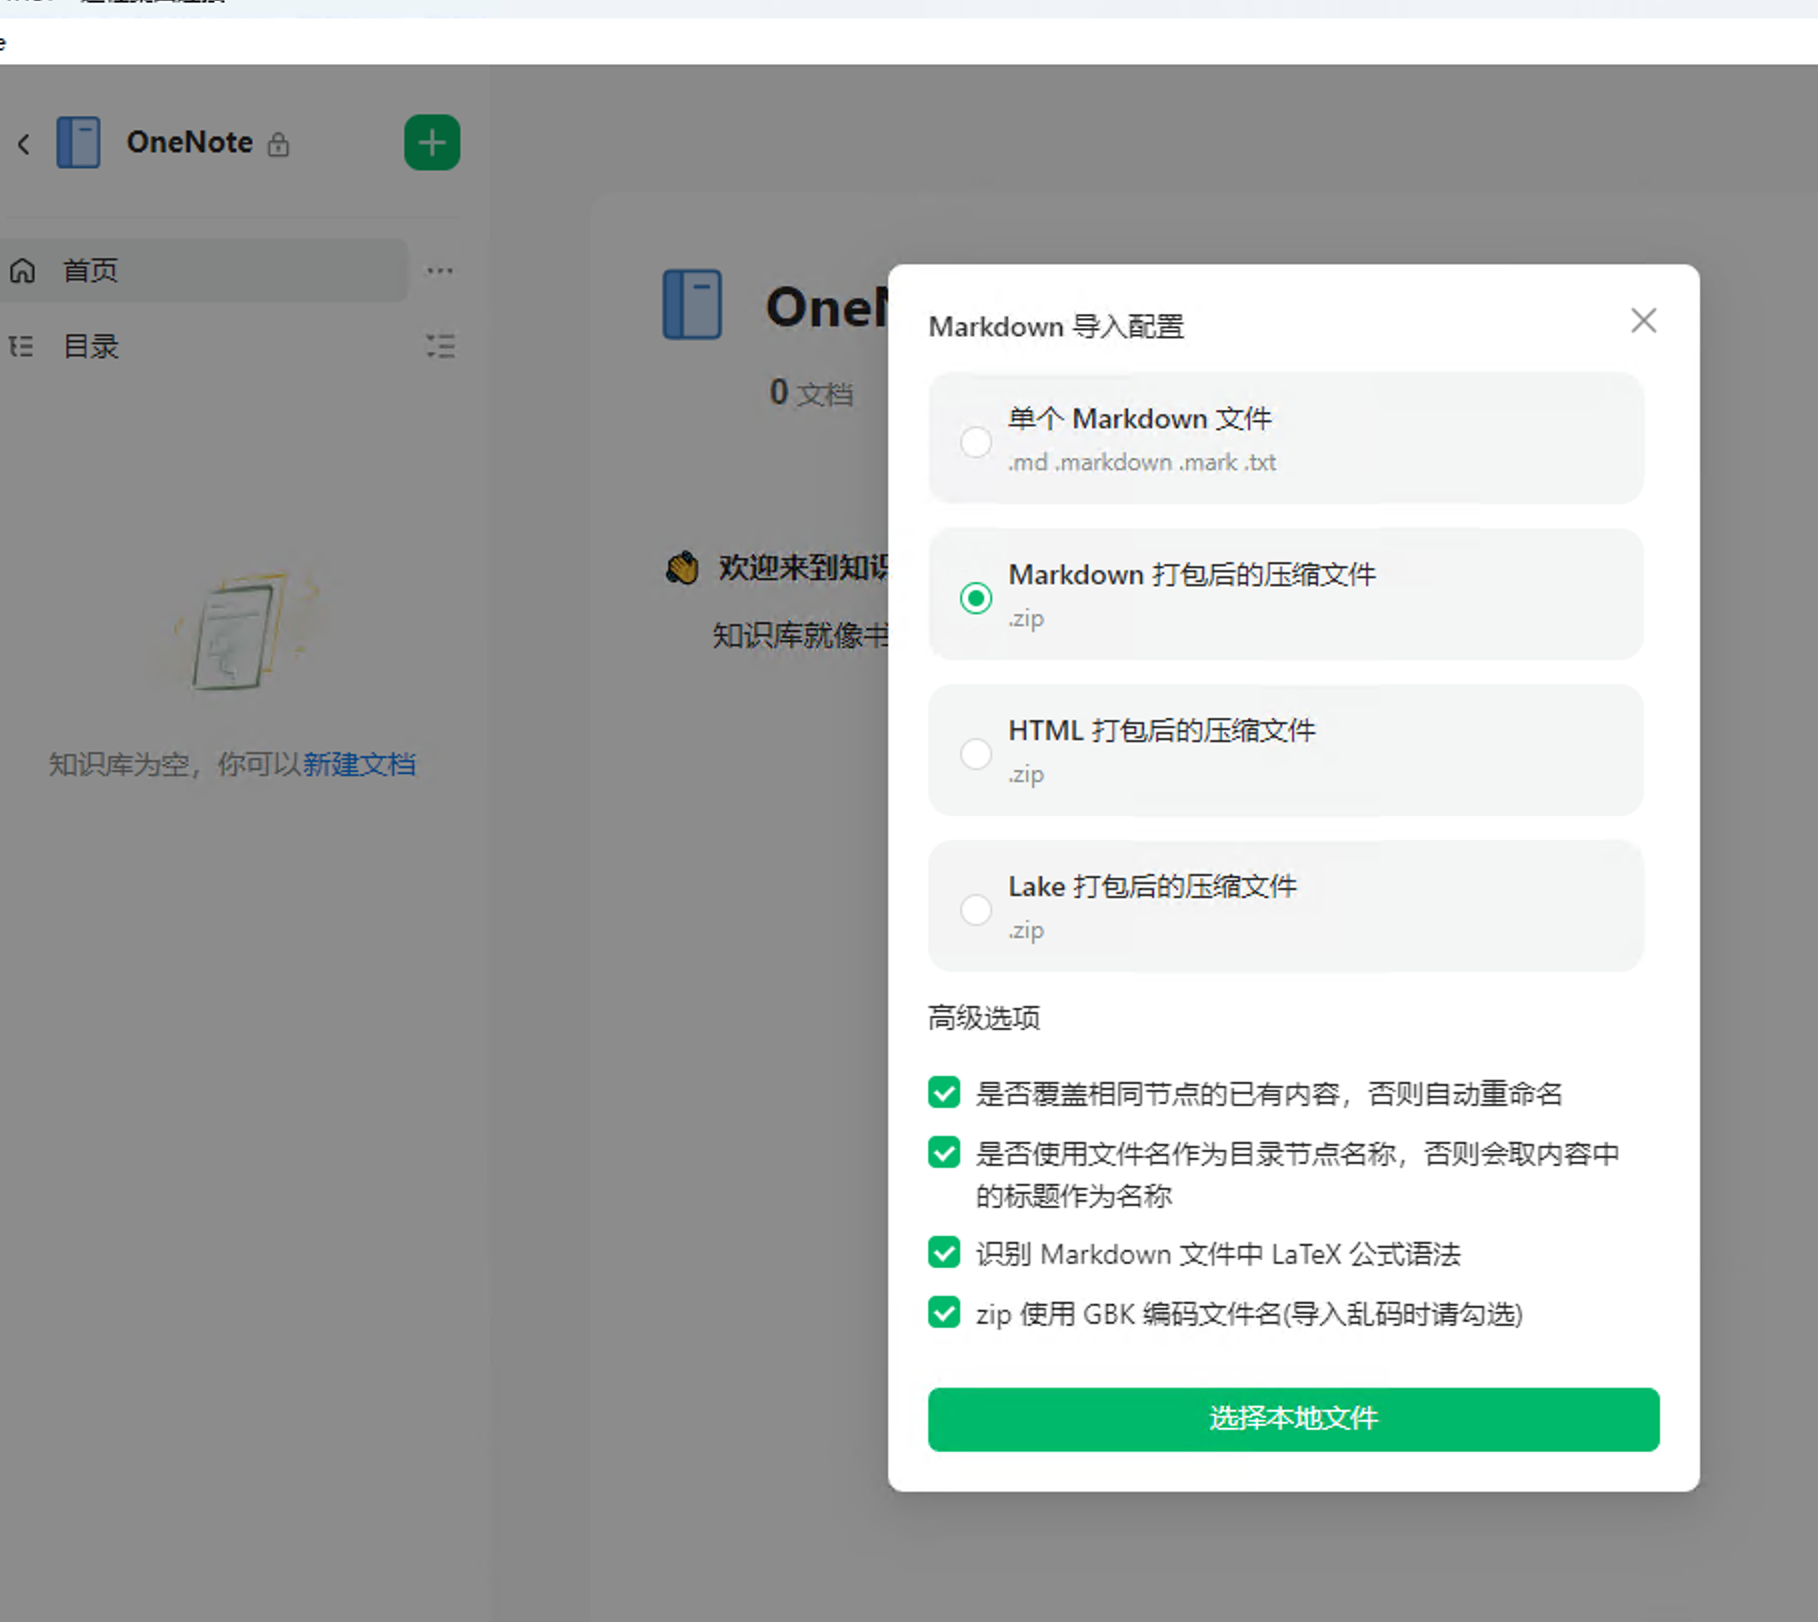1818x1622 pixels.
Task: Click the OneNote notebook icon in sidebar
Action: pos(78,142)
